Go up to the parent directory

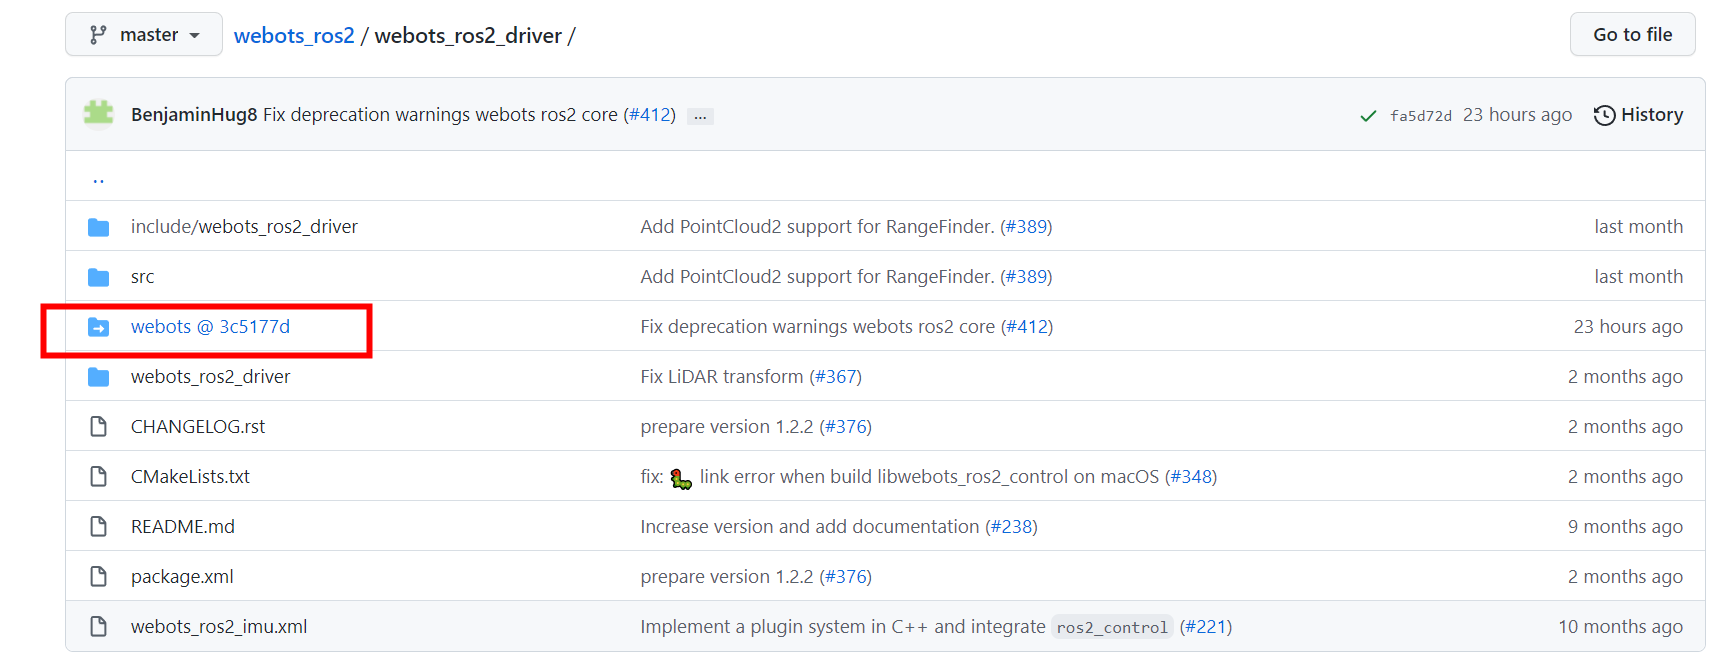coord(98,178)
